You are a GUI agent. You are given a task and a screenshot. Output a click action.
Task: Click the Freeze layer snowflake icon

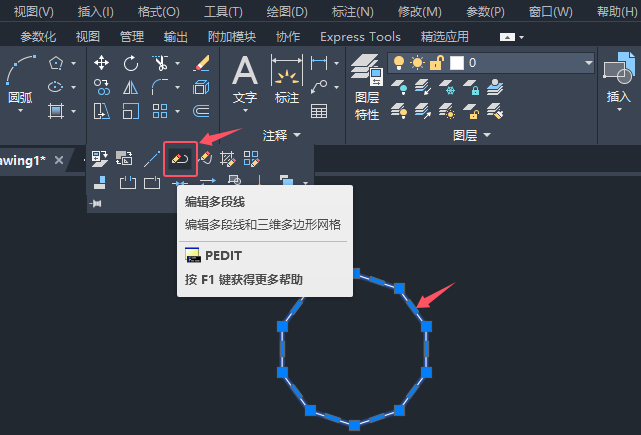pyautogui.click(x=447, y=87)
